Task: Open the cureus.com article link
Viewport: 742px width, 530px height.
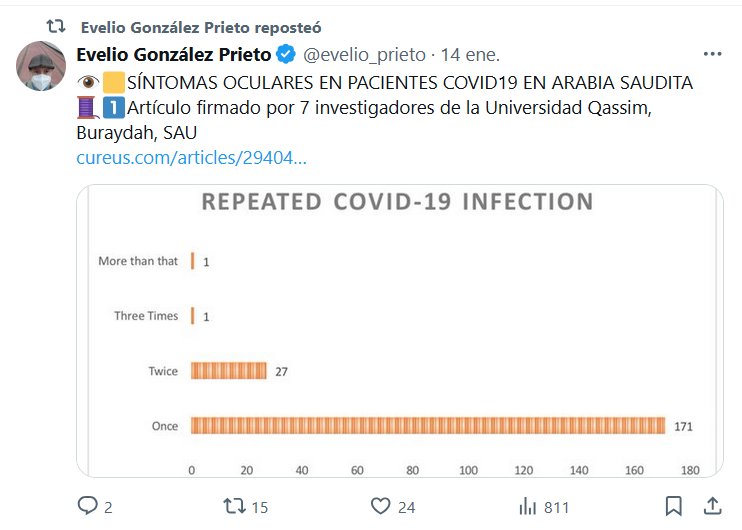Action: point(191,158)
